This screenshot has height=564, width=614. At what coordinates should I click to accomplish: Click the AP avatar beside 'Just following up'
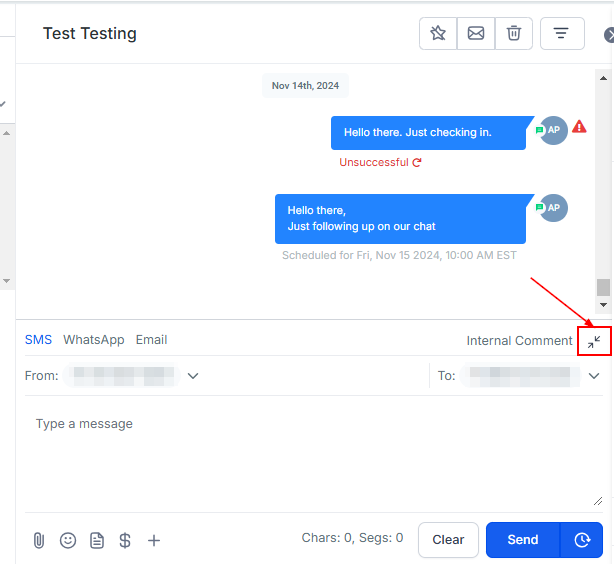553,208
